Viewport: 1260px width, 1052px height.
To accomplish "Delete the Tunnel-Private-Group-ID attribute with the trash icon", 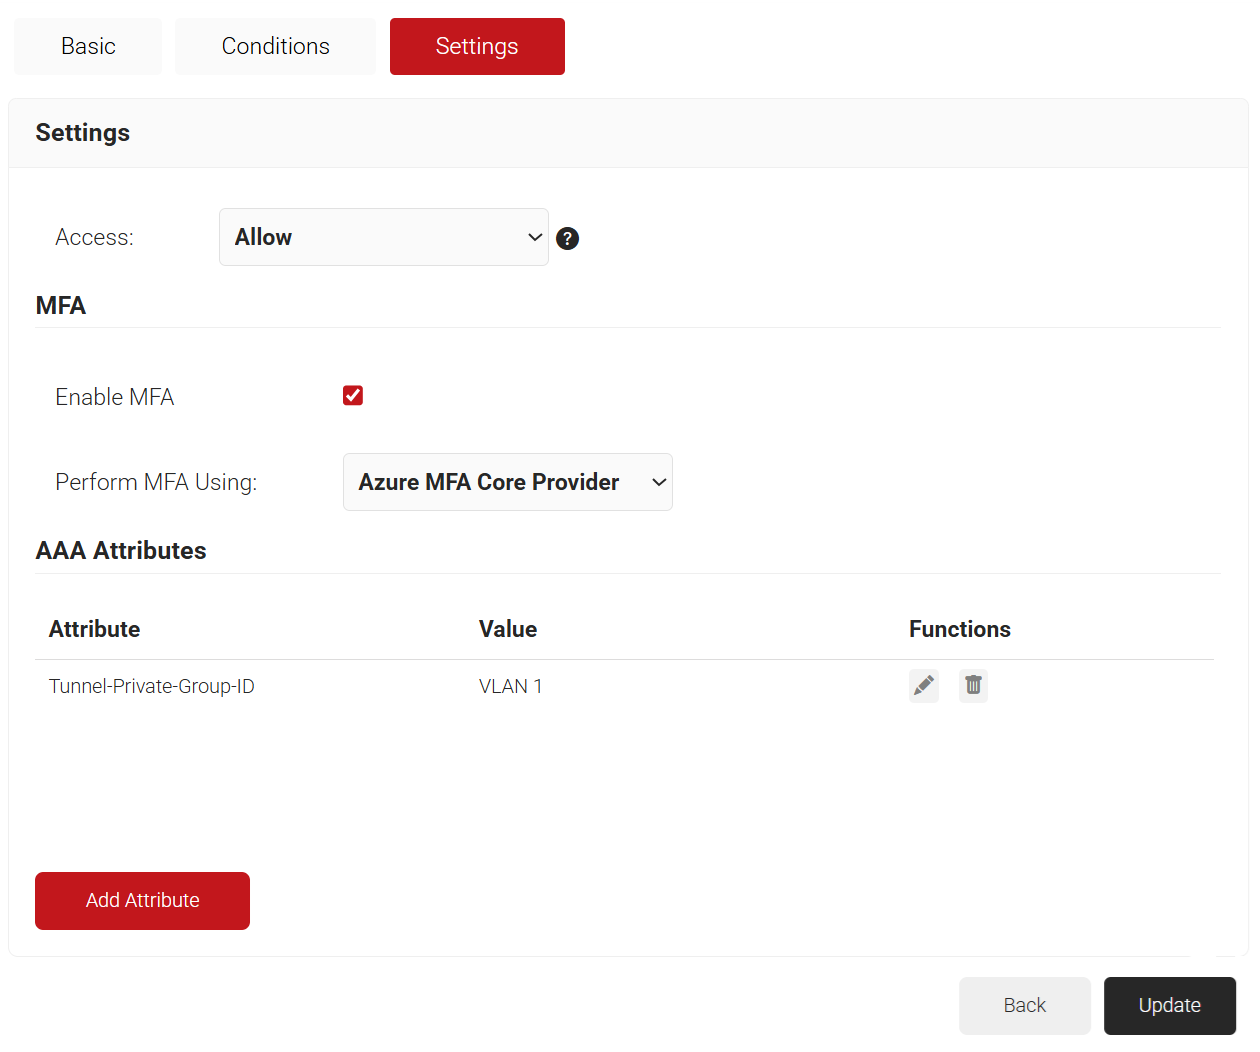I will coord(973,686).
